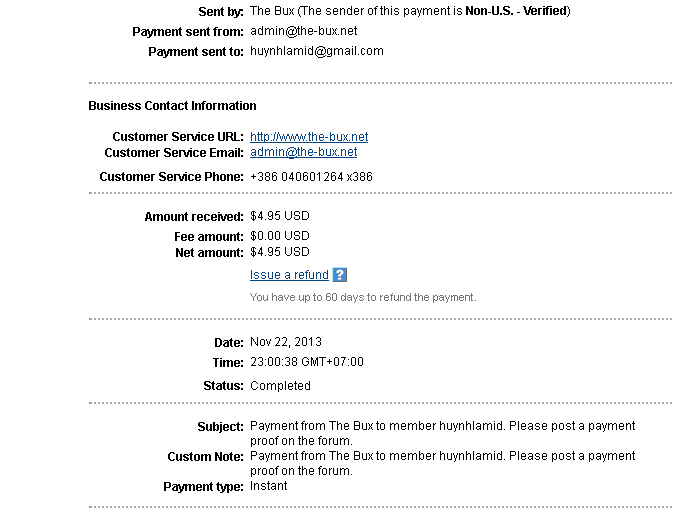Click the Completed status value
The height and width of the screenshot is (510, 673).
click(x=280, y=385)
